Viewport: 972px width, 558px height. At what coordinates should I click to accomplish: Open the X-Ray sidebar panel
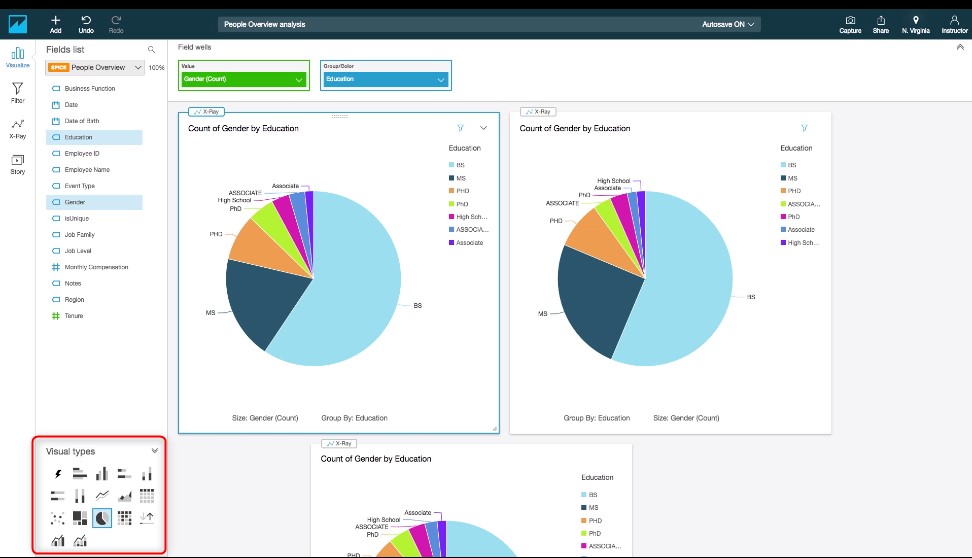tap(17, 129)
